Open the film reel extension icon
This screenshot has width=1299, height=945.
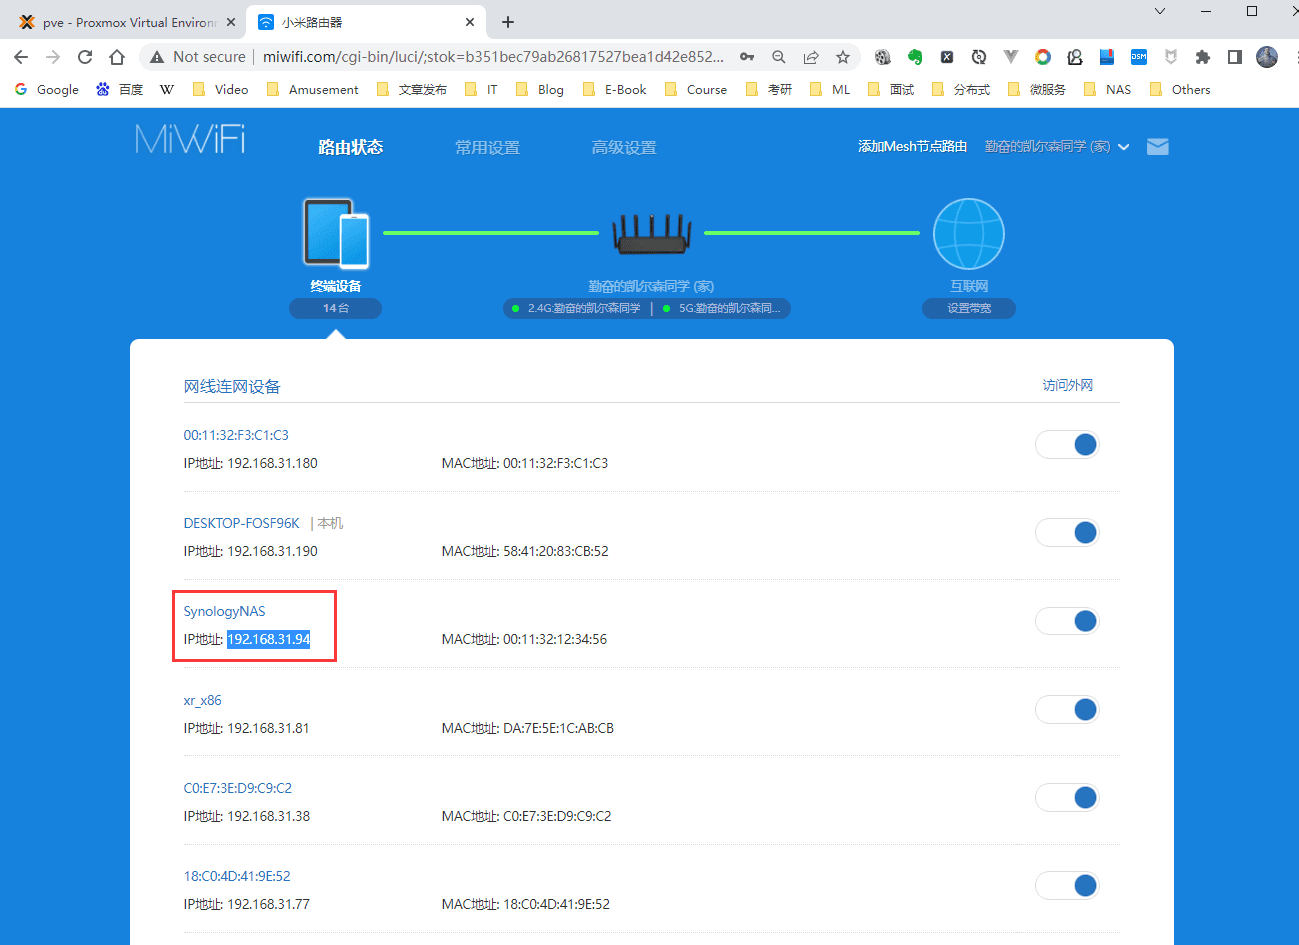(x=883, y=57)
